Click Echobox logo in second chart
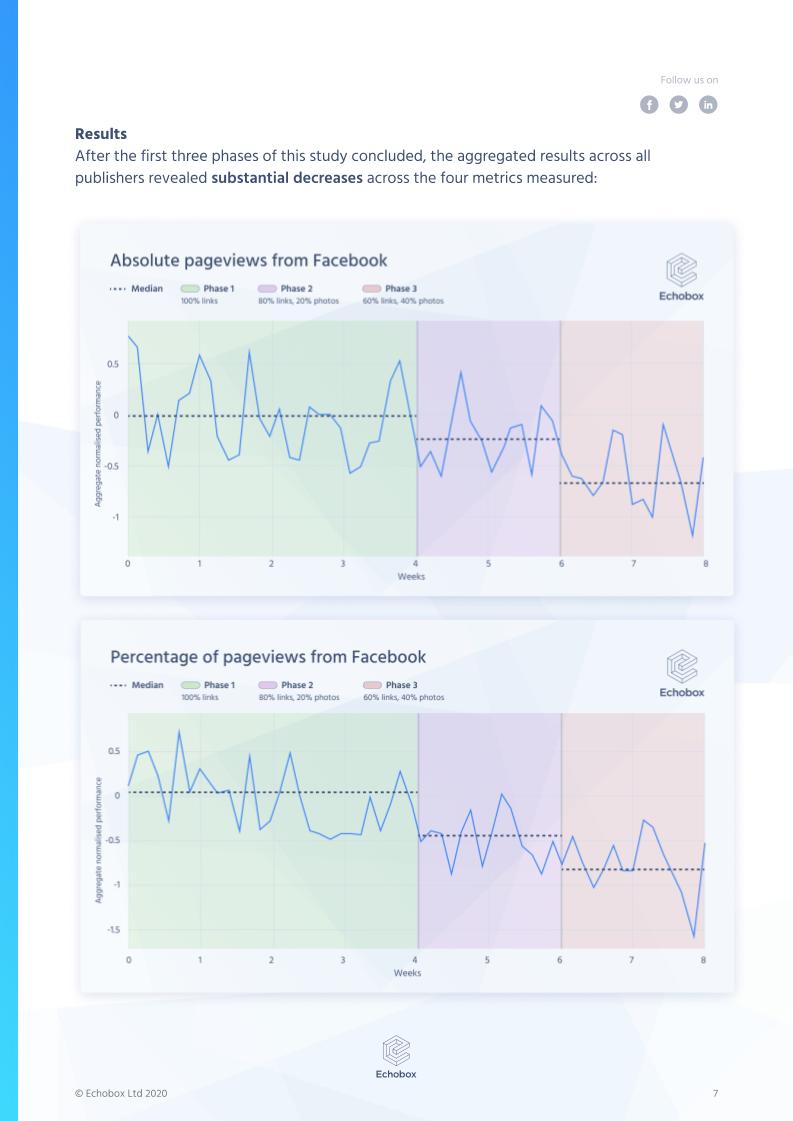The height and width of the screenshot is (1121, 793). 682,675
